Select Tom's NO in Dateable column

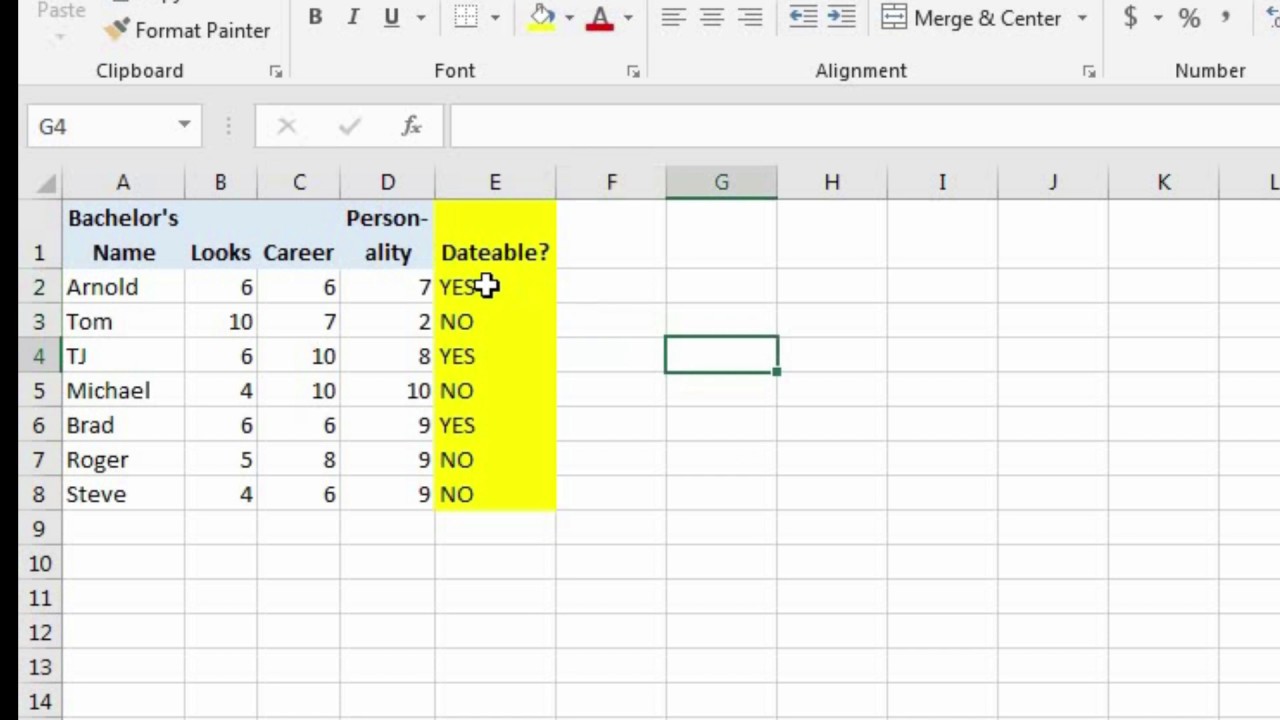pyautogui.click(x=495, y=322)
